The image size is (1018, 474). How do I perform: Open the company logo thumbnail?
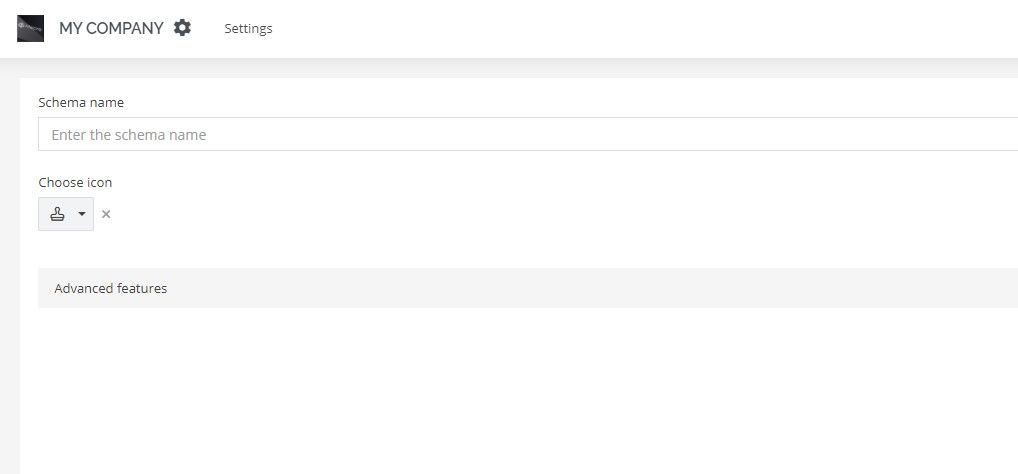click(x=31, y=29)
